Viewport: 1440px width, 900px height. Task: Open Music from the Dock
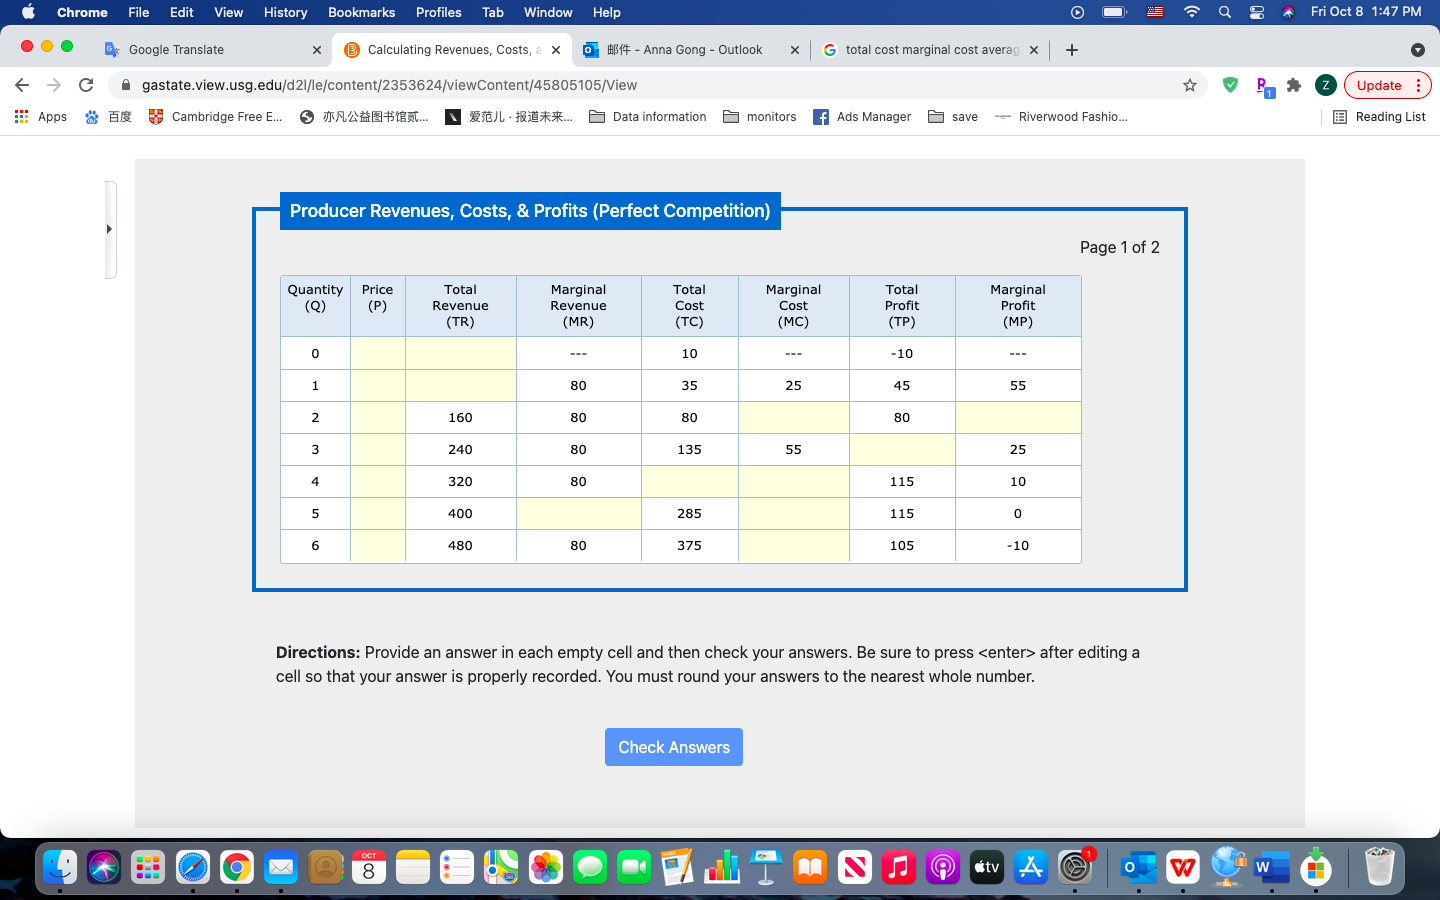coord(898,868)
